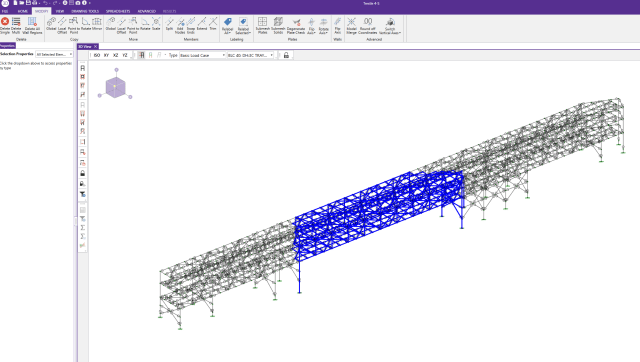Select Rotate in the Copy group
The image size is (640, 362).
tap(86, 24)
